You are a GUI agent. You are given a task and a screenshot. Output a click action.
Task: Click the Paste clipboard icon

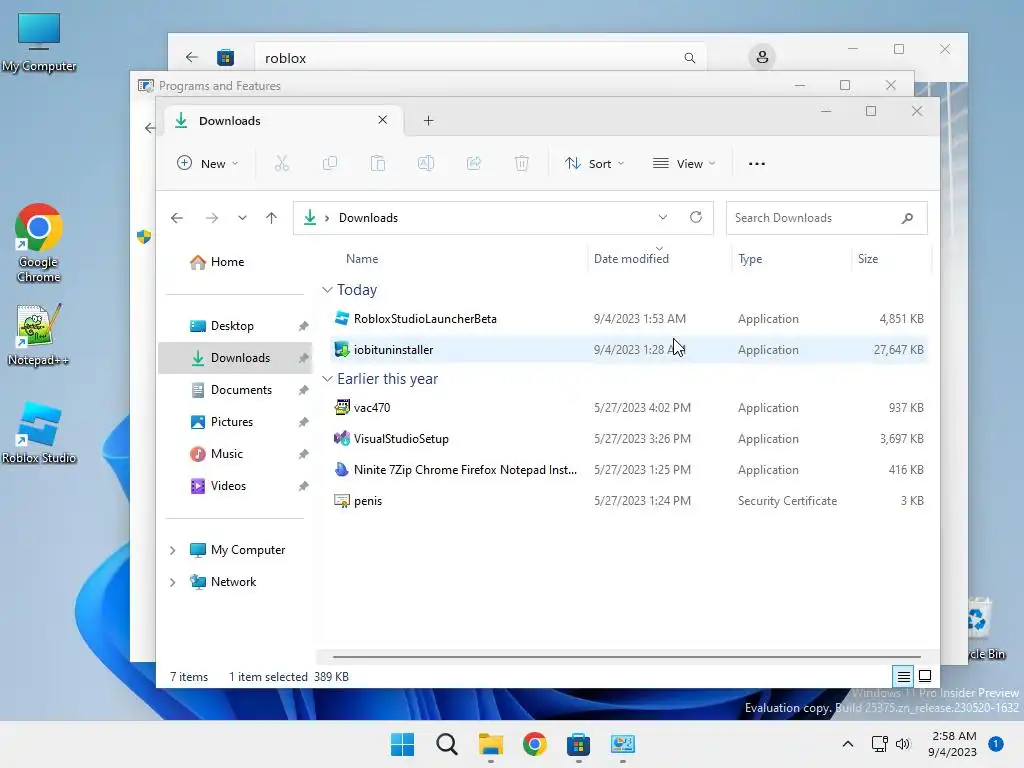click(377, 163)
